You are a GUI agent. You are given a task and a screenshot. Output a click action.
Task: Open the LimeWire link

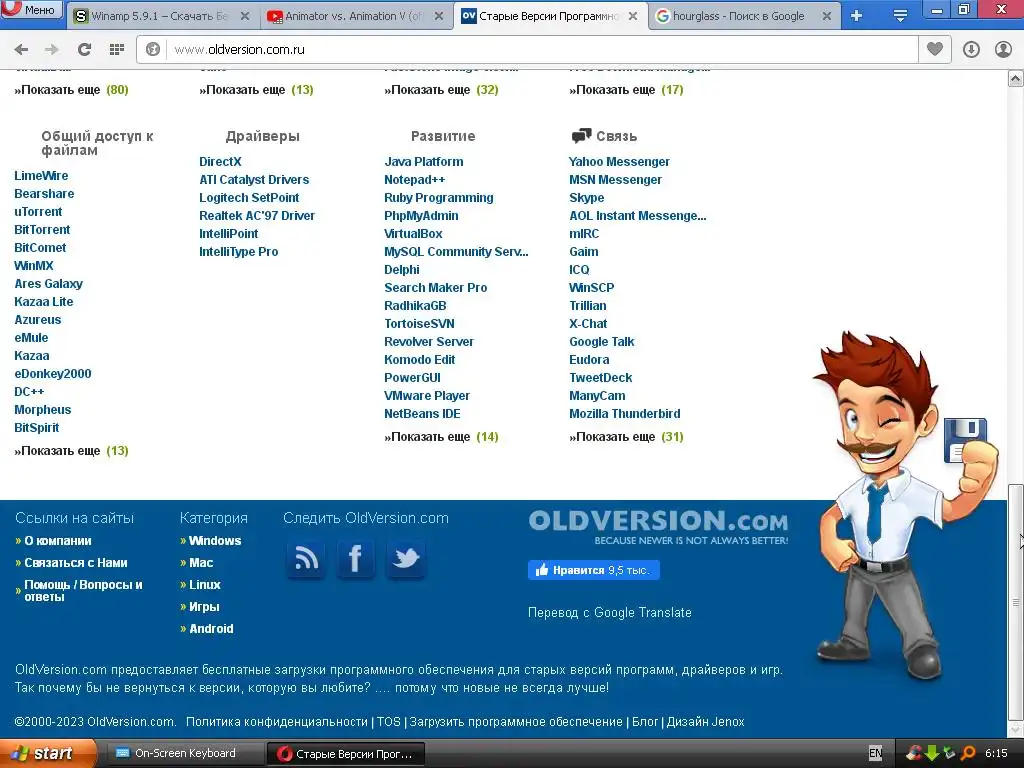click(x=41, y=176)
